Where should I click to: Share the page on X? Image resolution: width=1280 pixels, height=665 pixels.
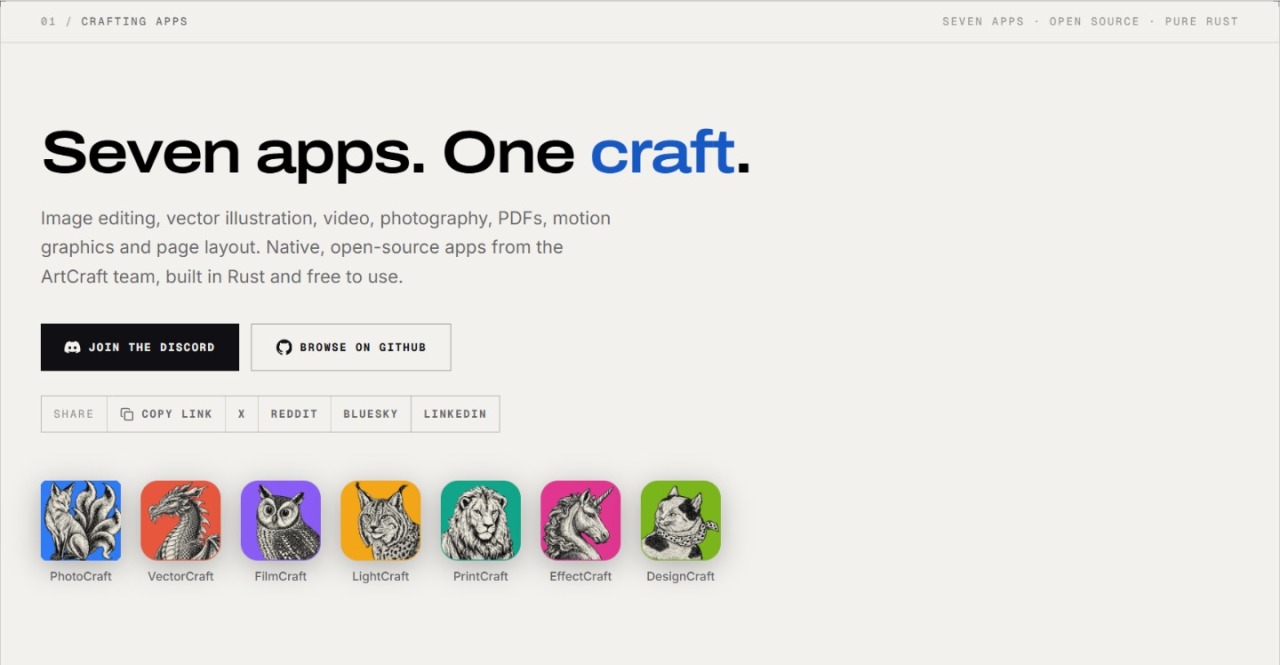click(241, 414)
